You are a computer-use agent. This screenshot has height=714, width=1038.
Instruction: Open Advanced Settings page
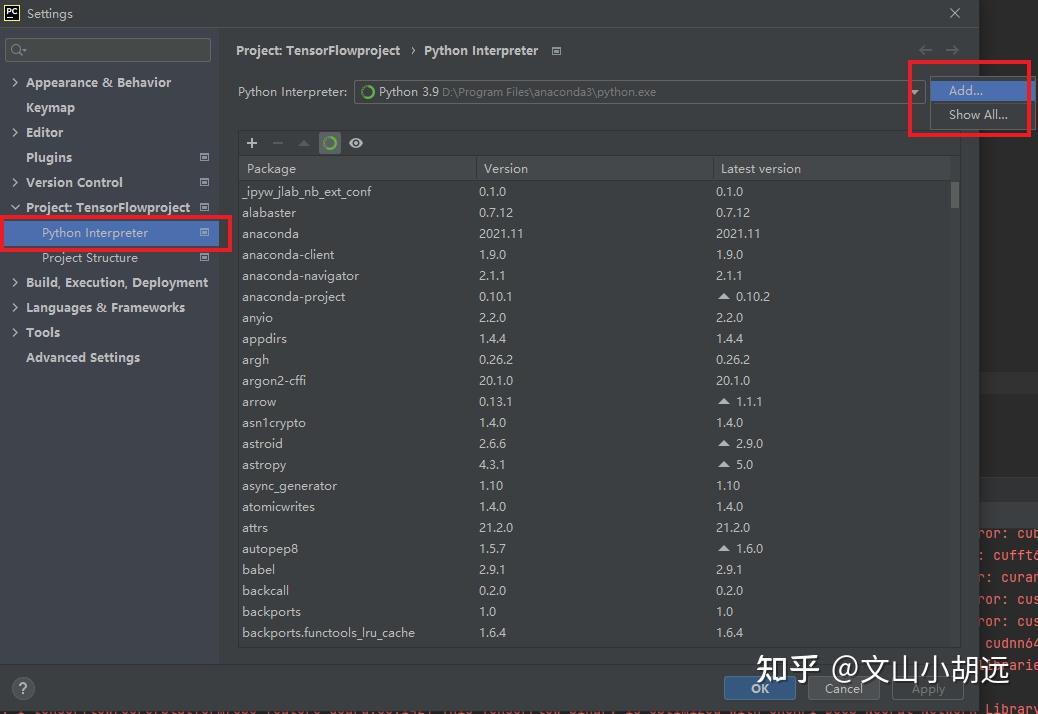point(83,357)
